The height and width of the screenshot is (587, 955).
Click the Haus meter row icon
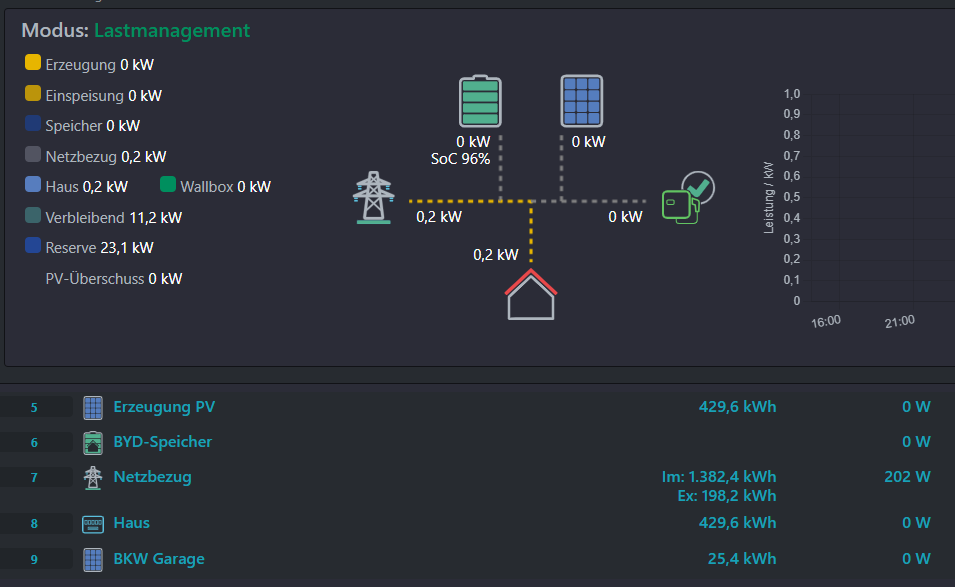93,524
